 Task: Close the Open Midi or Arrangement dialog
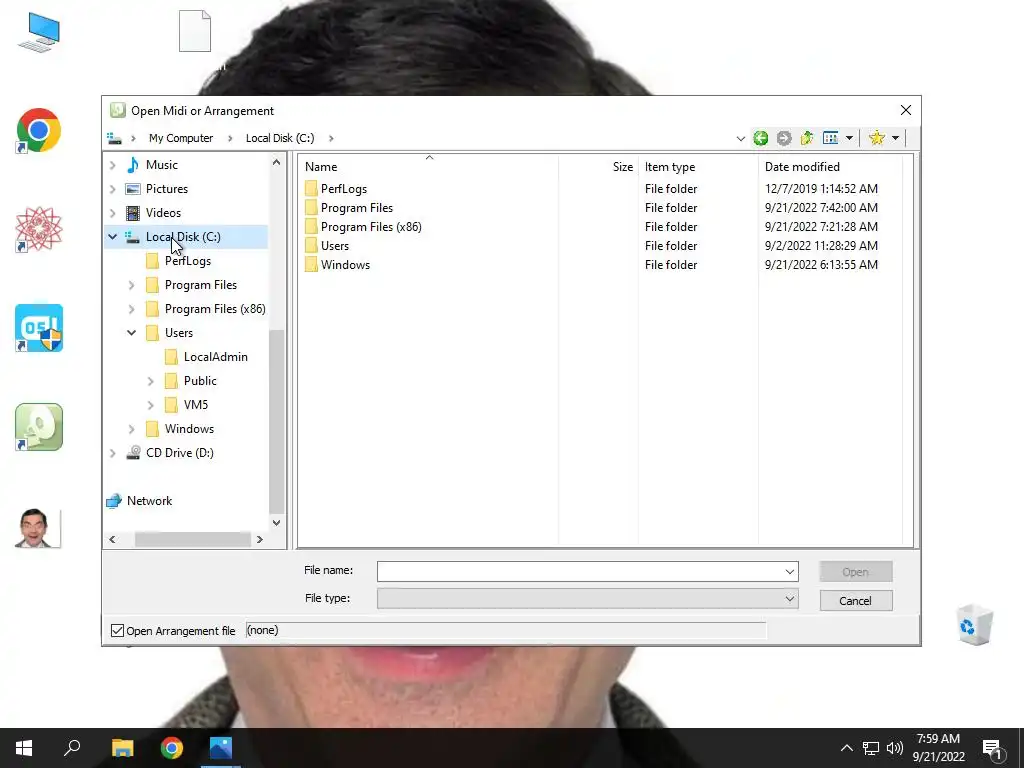point(906,110)
